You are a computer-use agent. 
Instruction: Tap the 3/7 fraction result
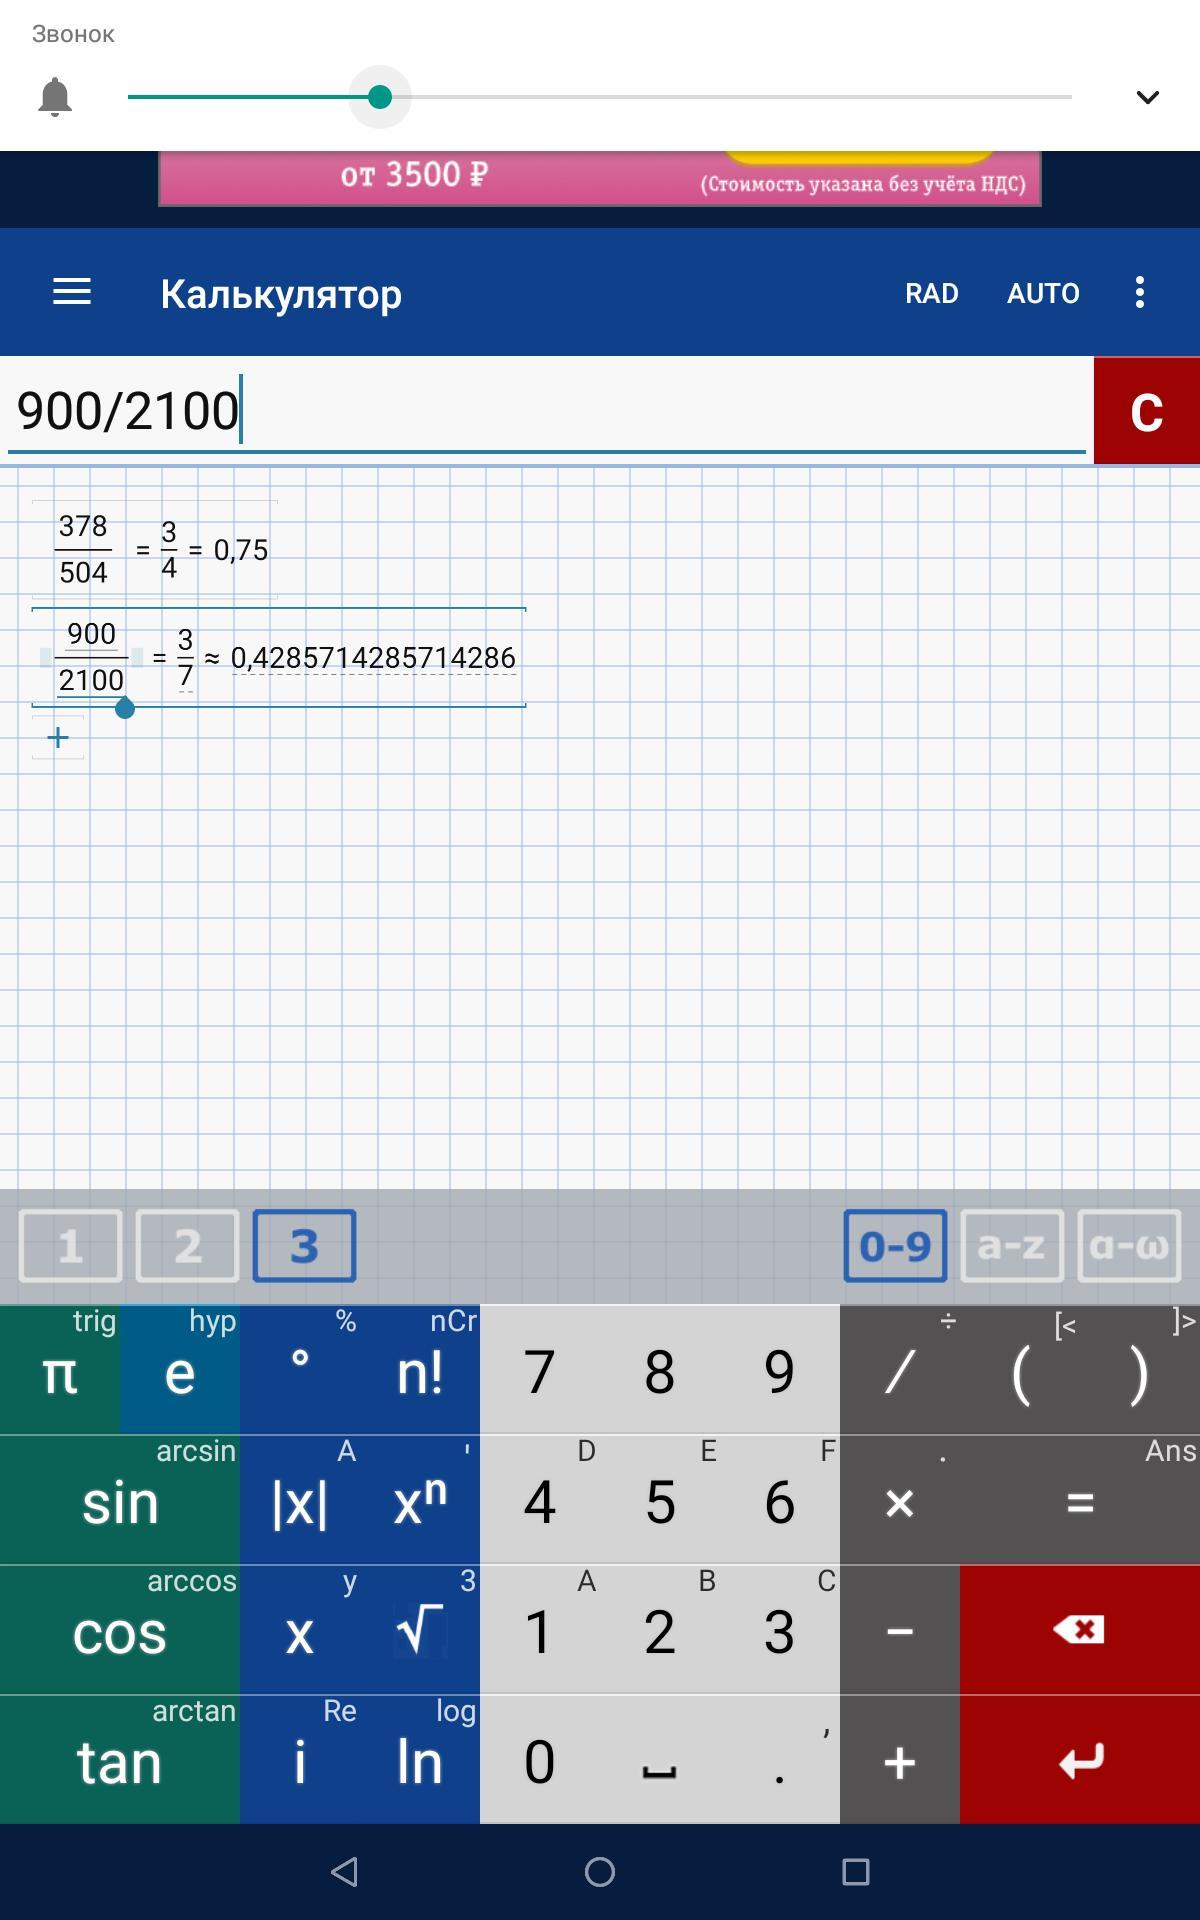[185, 658]
